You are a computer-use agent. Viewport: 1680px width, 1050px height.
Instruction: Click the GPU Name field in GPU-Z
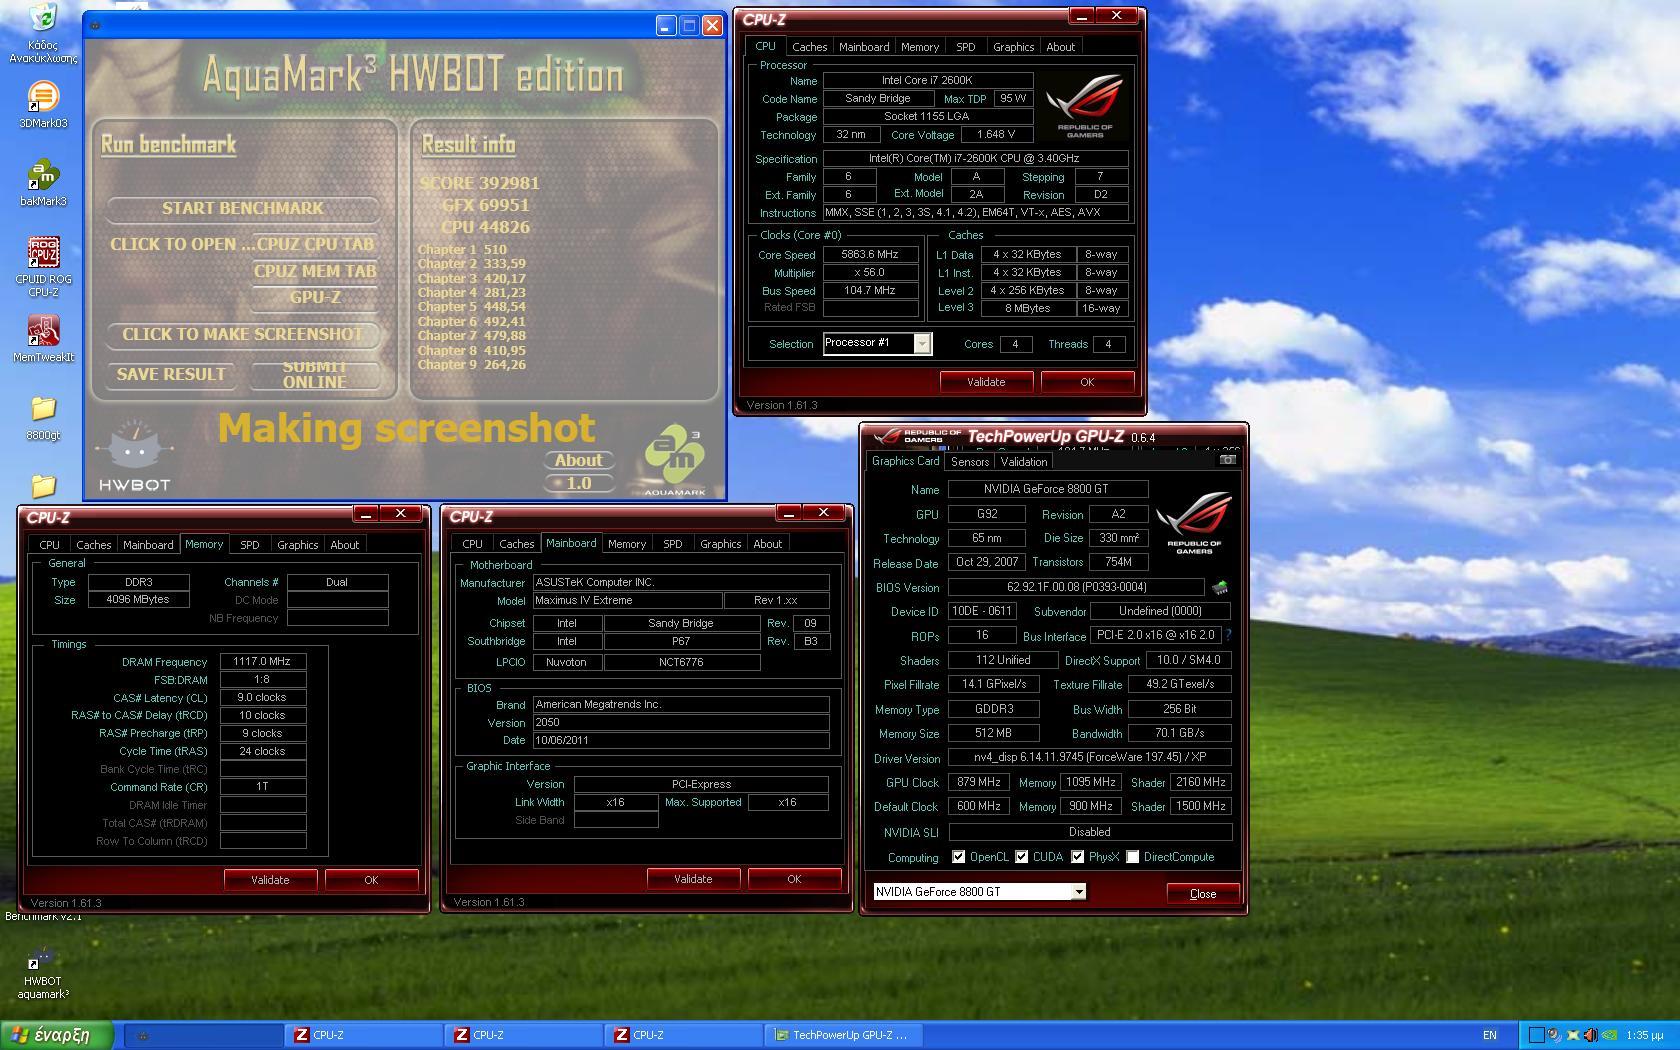(x=1047, y=489)
